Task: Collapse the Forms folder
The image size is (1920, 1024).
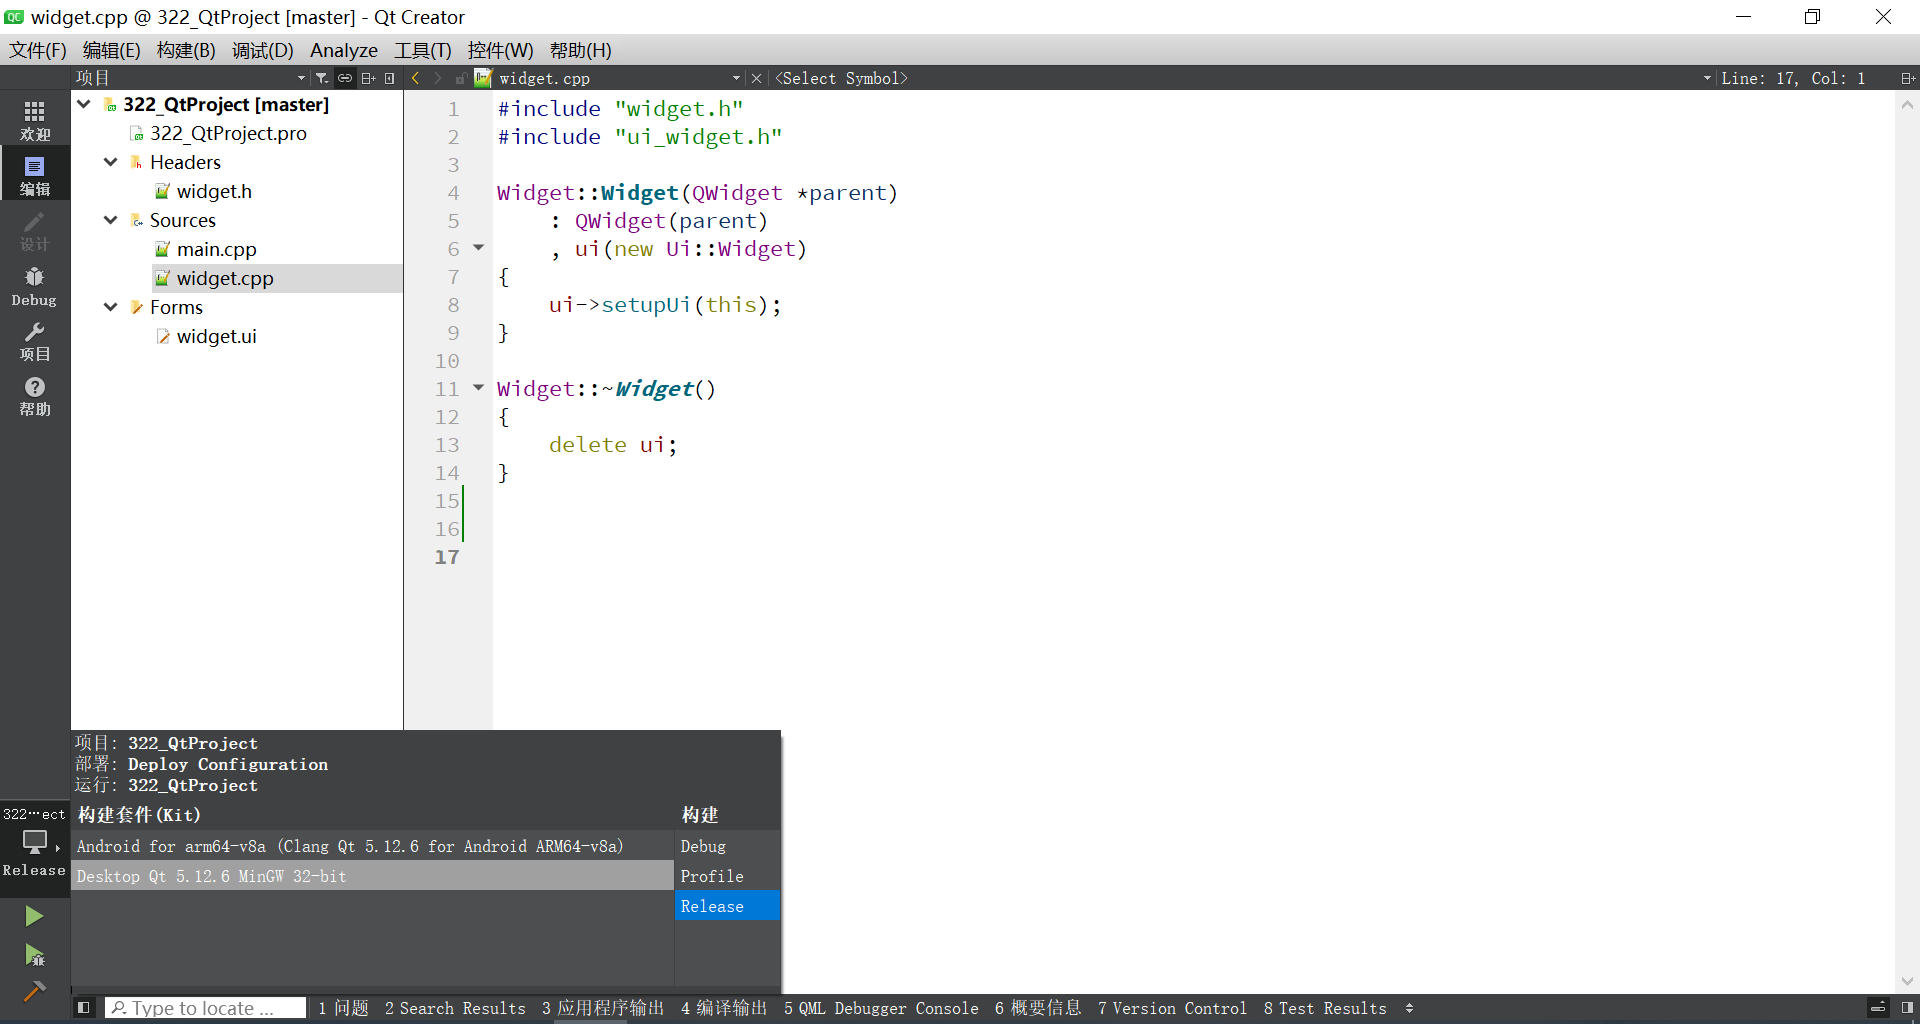Action: (x=111, y=307)
